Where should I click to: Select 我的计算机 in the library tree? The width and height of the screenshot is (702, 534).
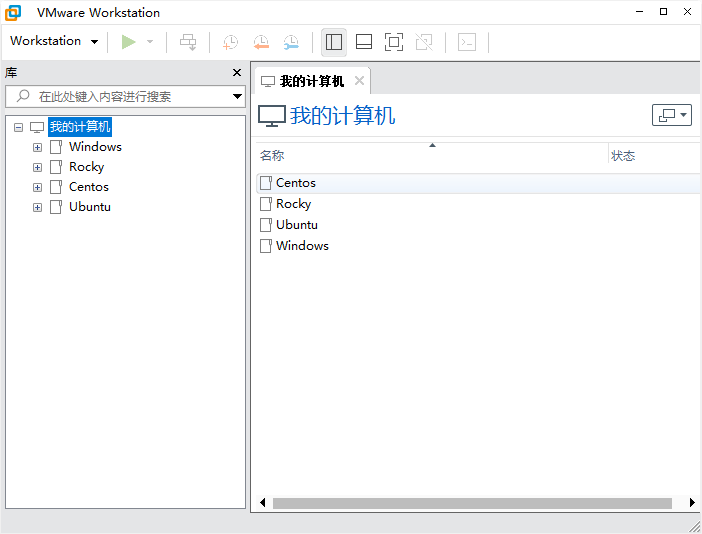80,127
